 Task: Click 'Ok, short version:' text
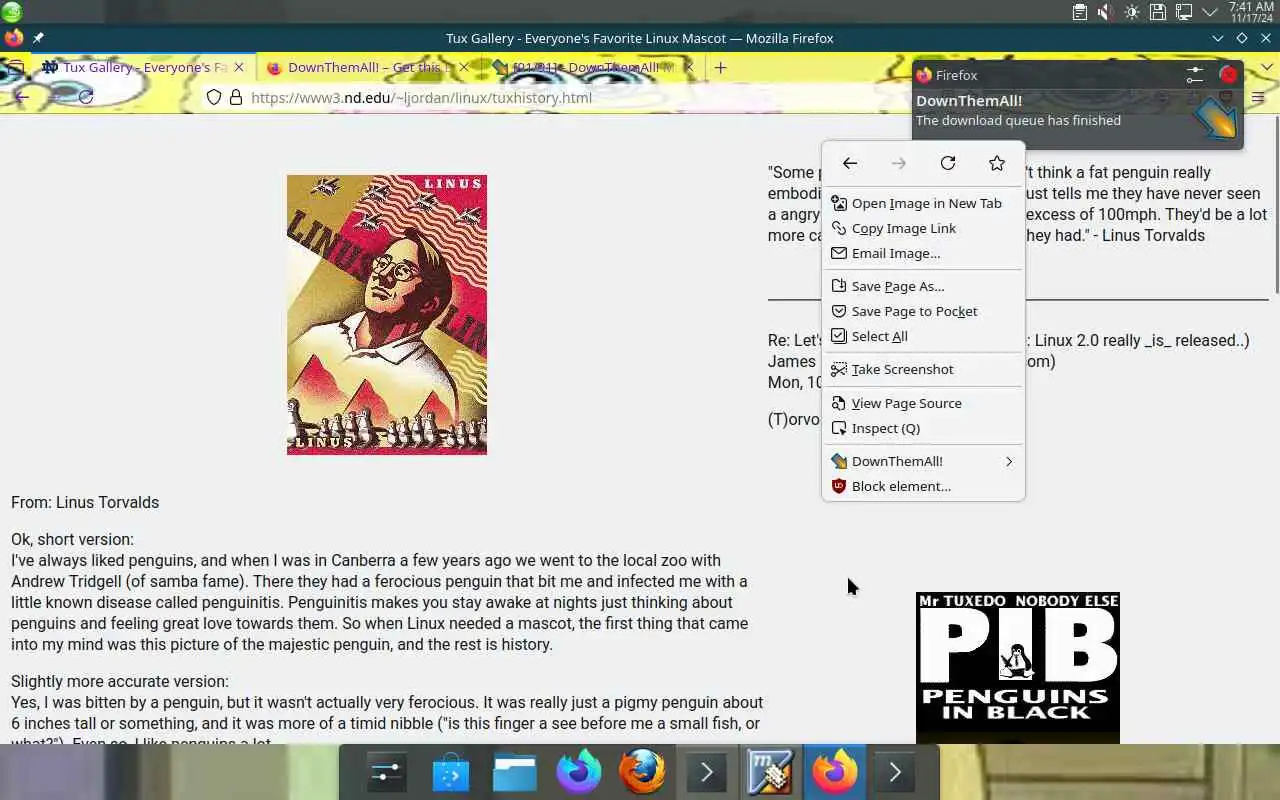click(x=72, y=539)
